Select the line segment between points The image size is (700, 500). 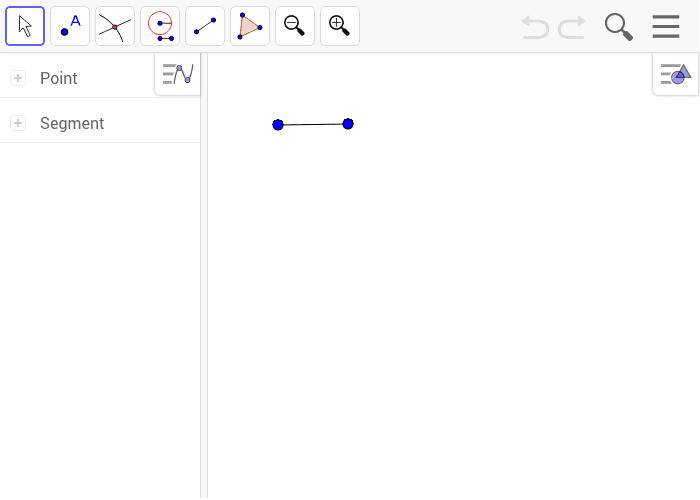(312, 124)
